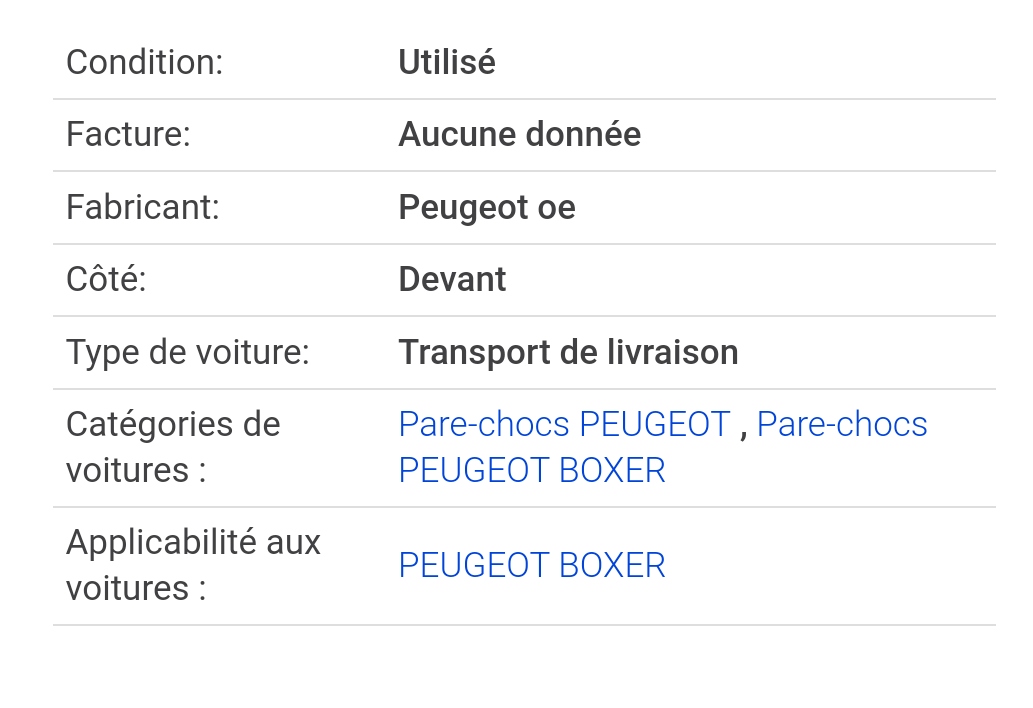Click the Aucune donnée invoice value

[520, 134]
